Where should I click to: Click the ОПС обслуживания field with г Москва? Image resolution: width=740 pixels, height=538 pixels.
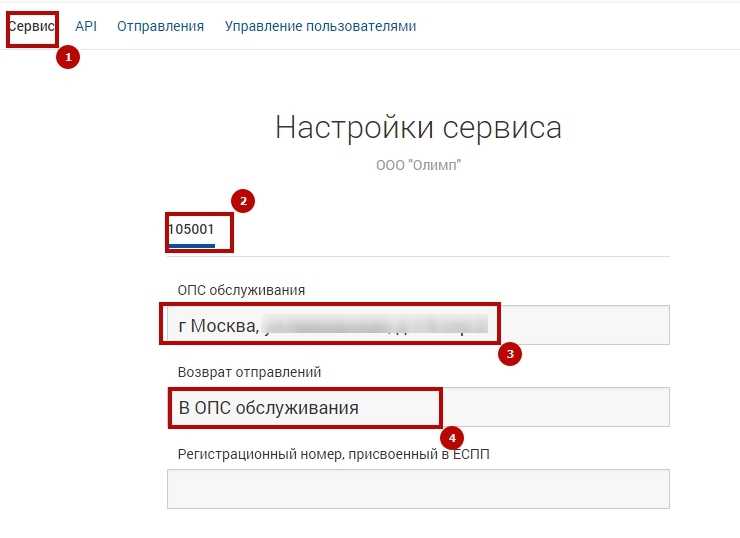pyautogui.click(x=580, y=325)
